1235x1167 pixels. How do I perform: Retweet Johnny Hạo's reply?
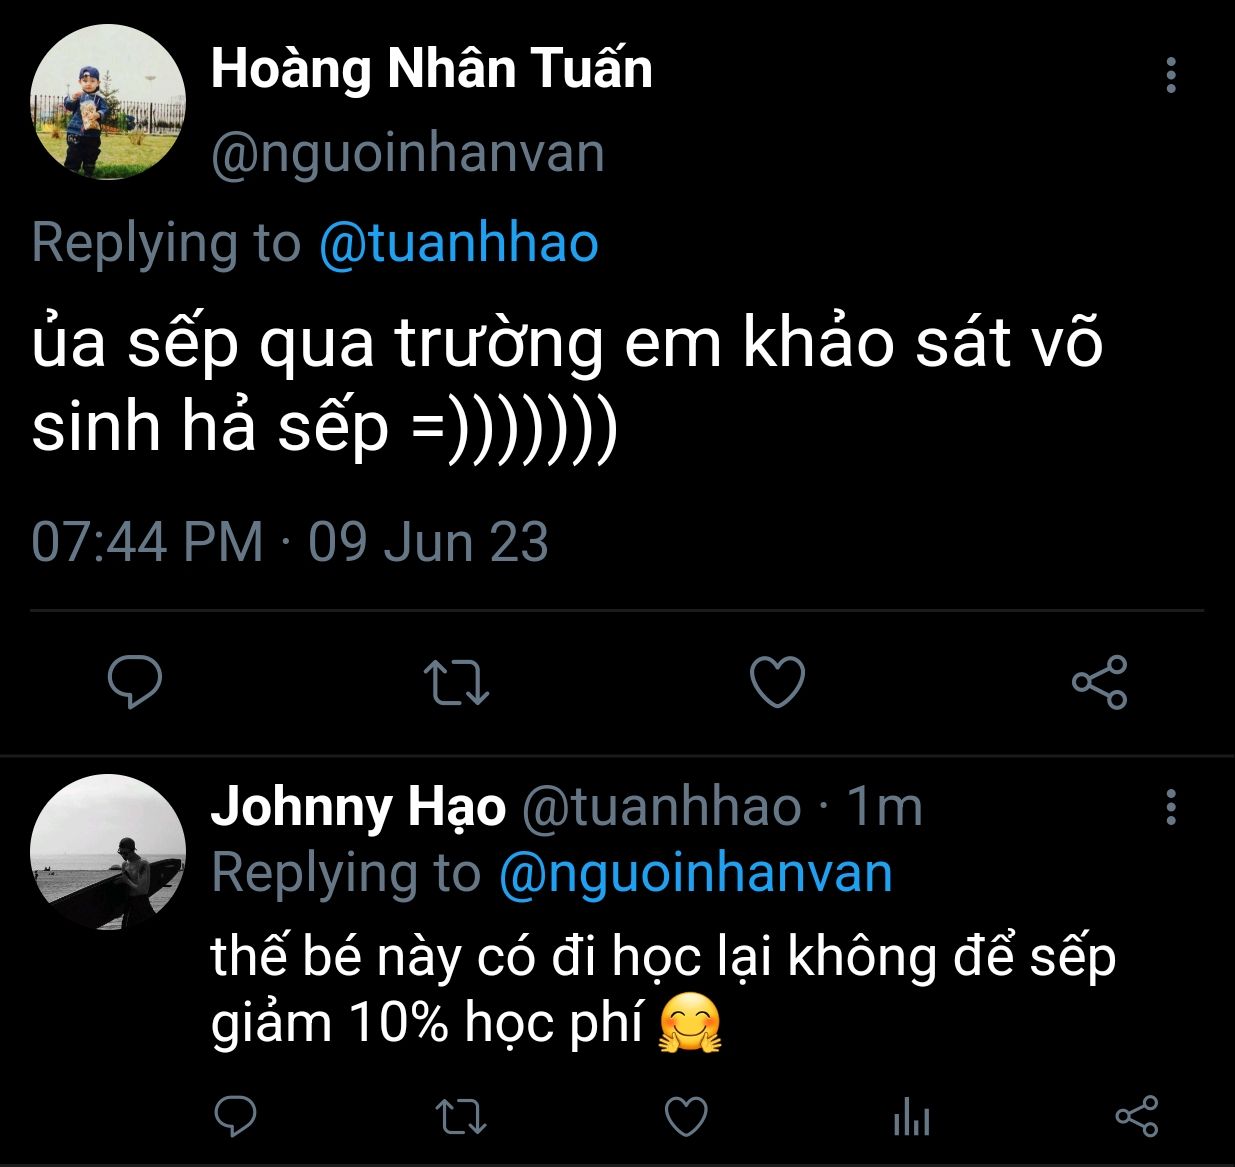(462, 1115)
